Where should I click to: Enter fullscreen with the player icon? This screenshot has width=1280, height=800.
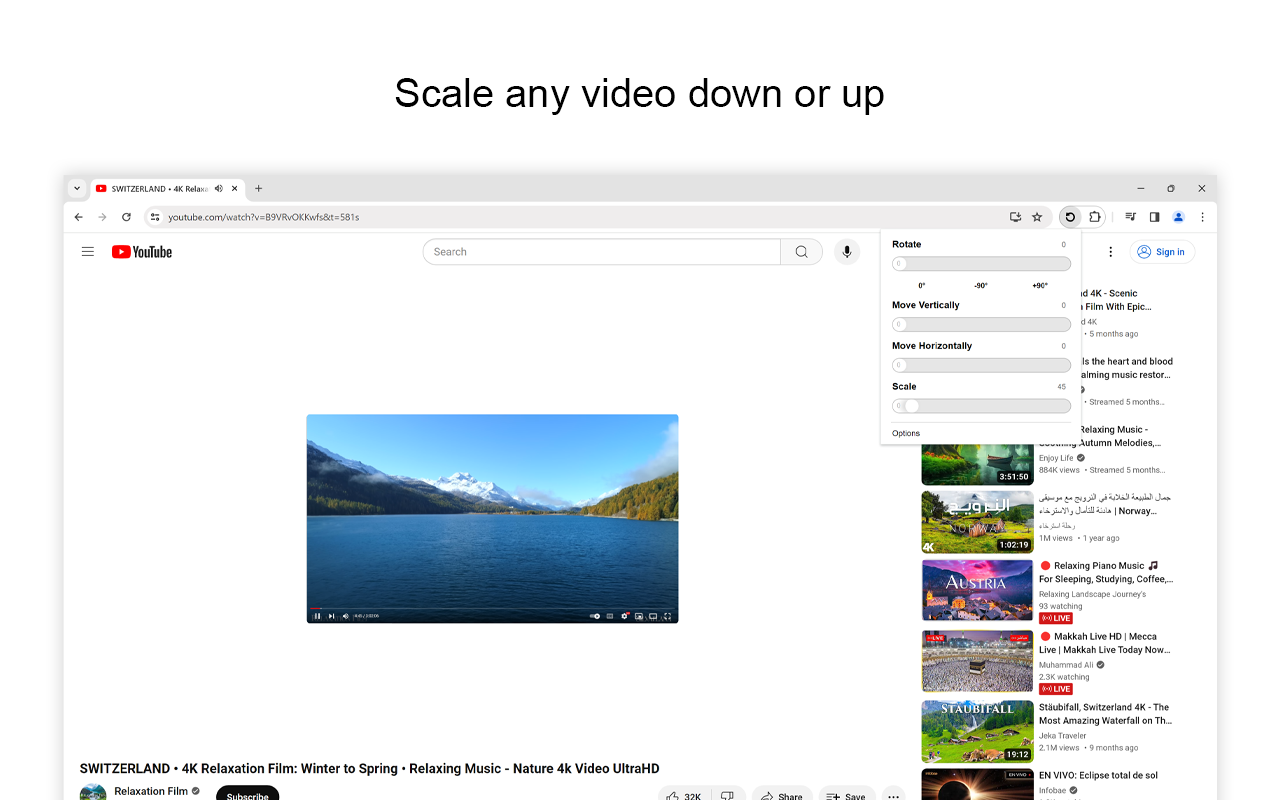(x=667, y=616)
